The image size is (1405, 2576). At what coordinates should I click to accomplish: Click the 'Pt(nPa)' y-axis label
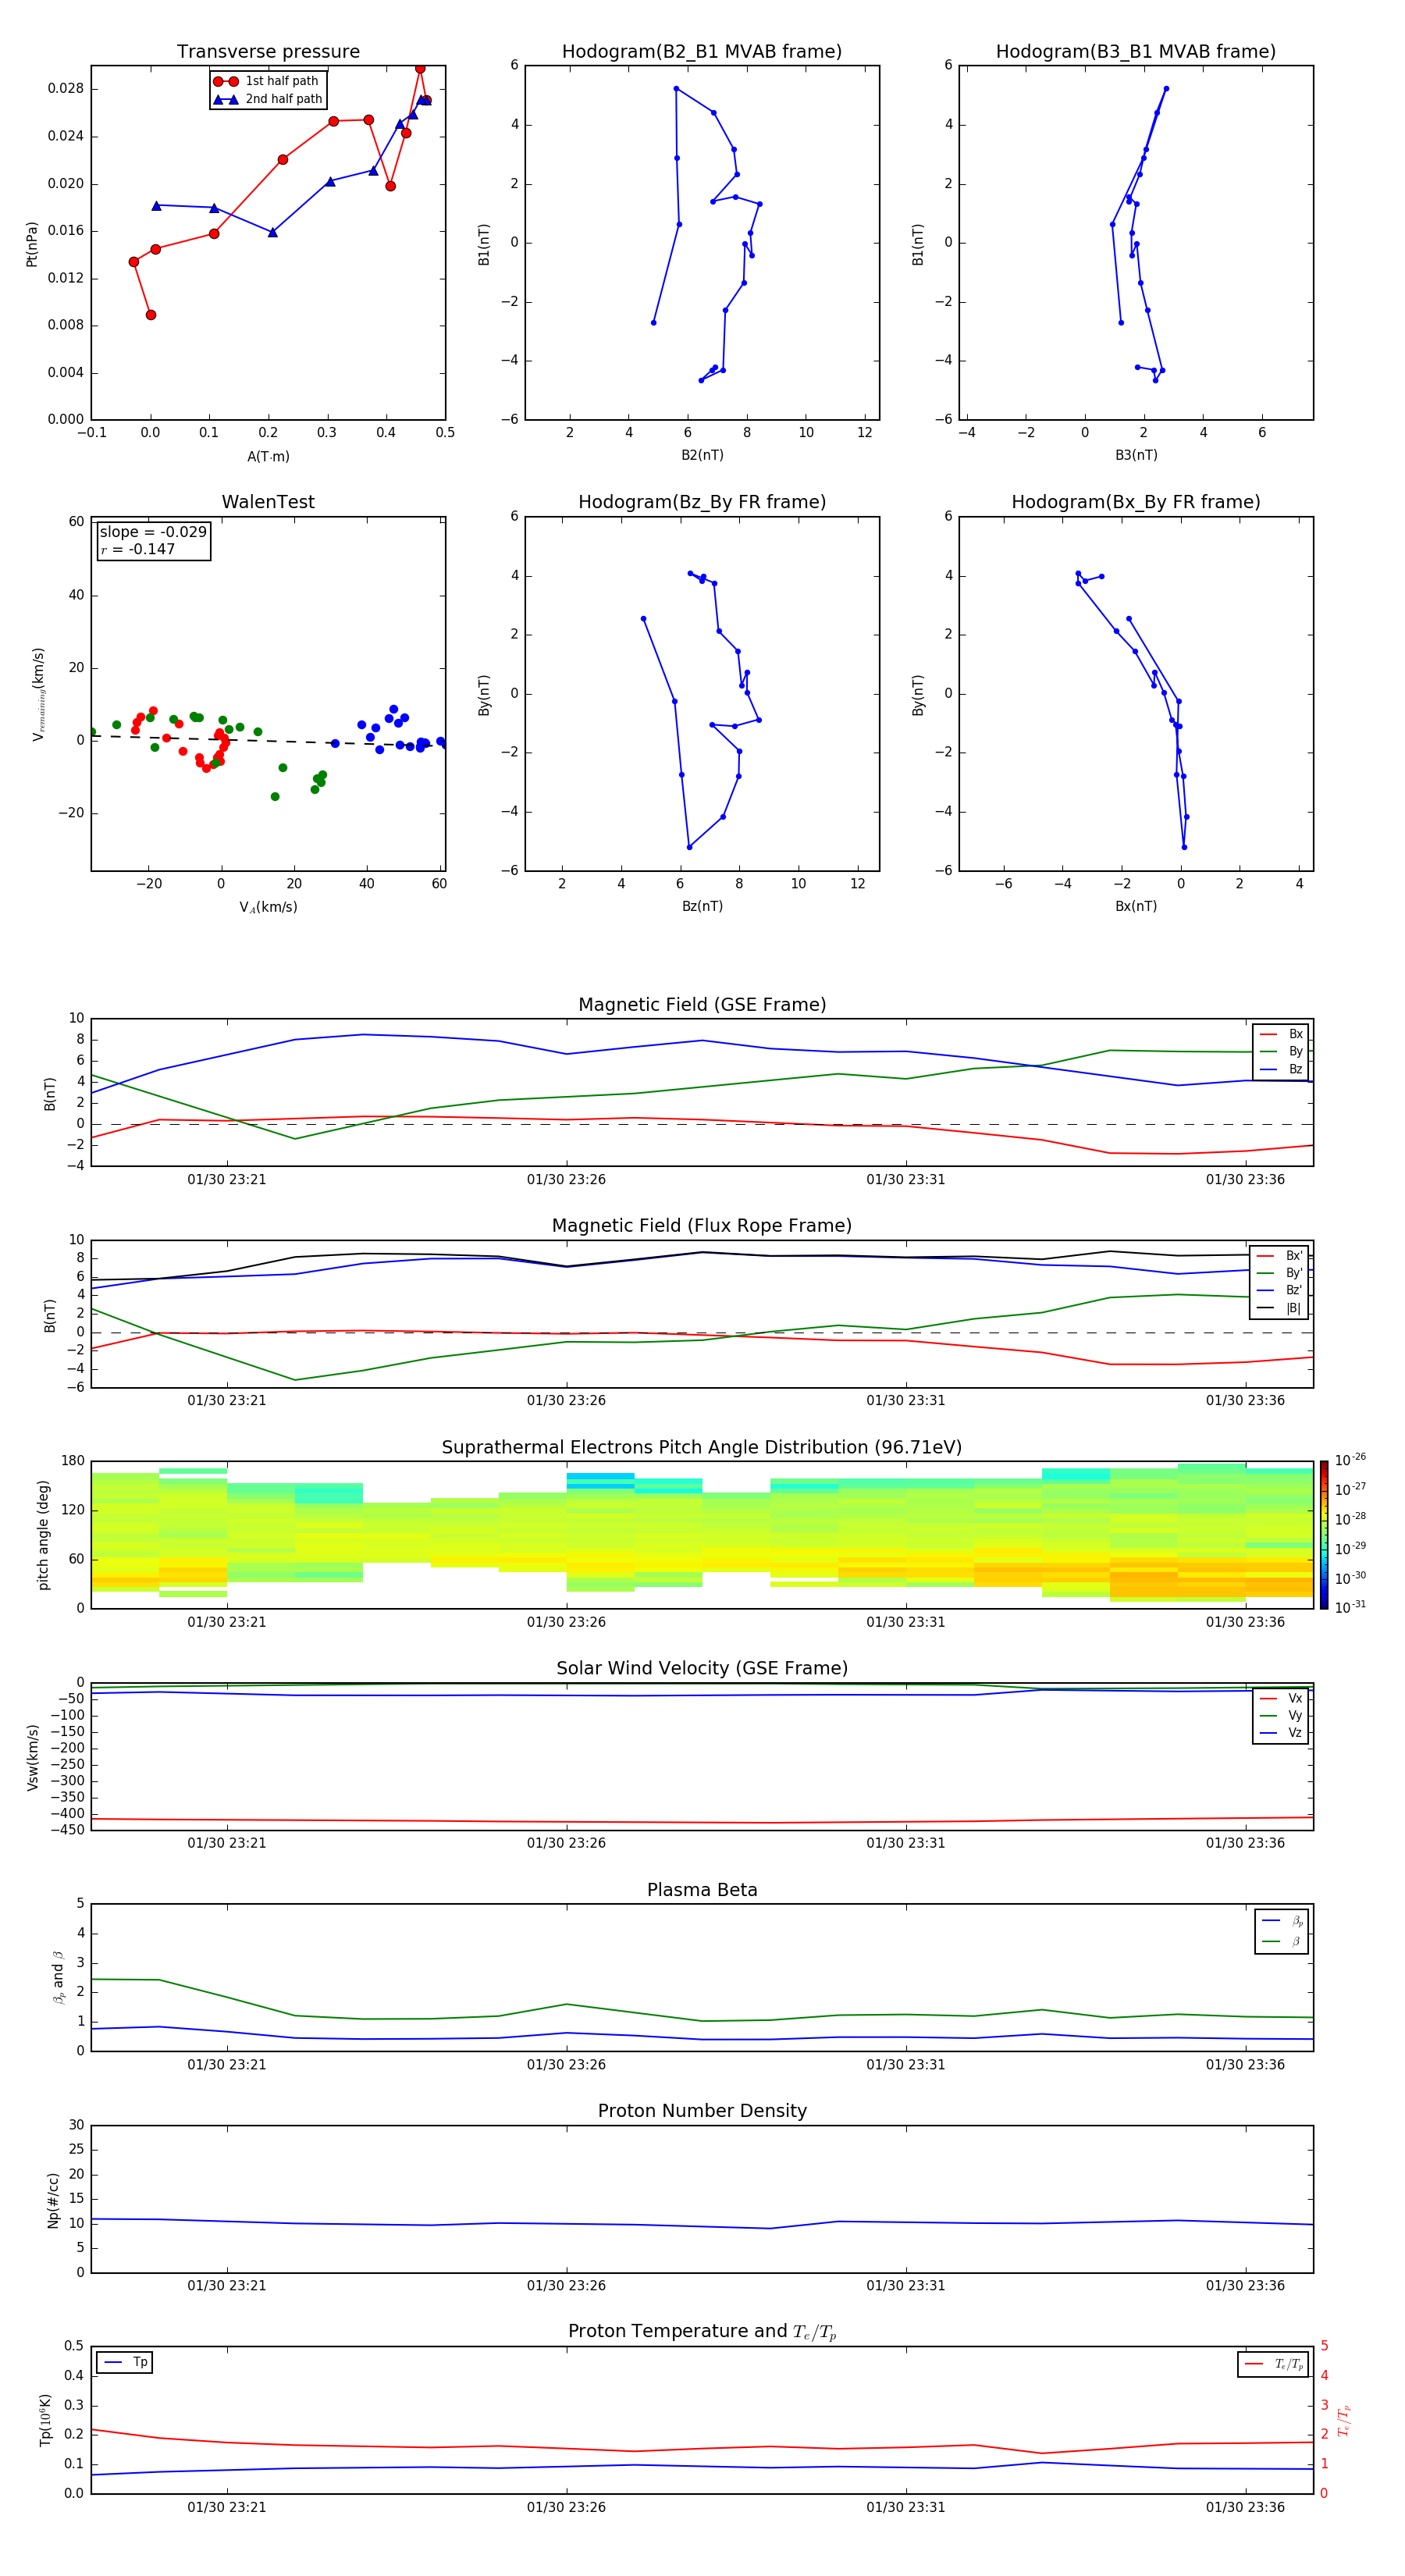pyautogui.click(x=31, y=243)
